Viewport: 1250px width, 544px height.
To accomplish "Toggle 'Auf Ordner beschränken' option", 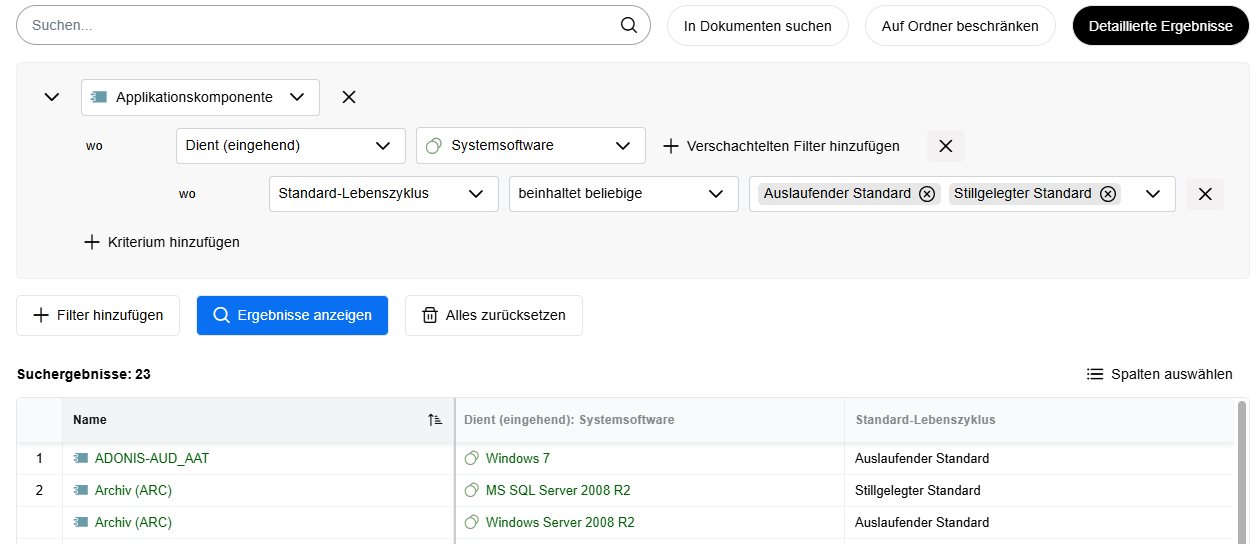I will click(x=959, y=26).
